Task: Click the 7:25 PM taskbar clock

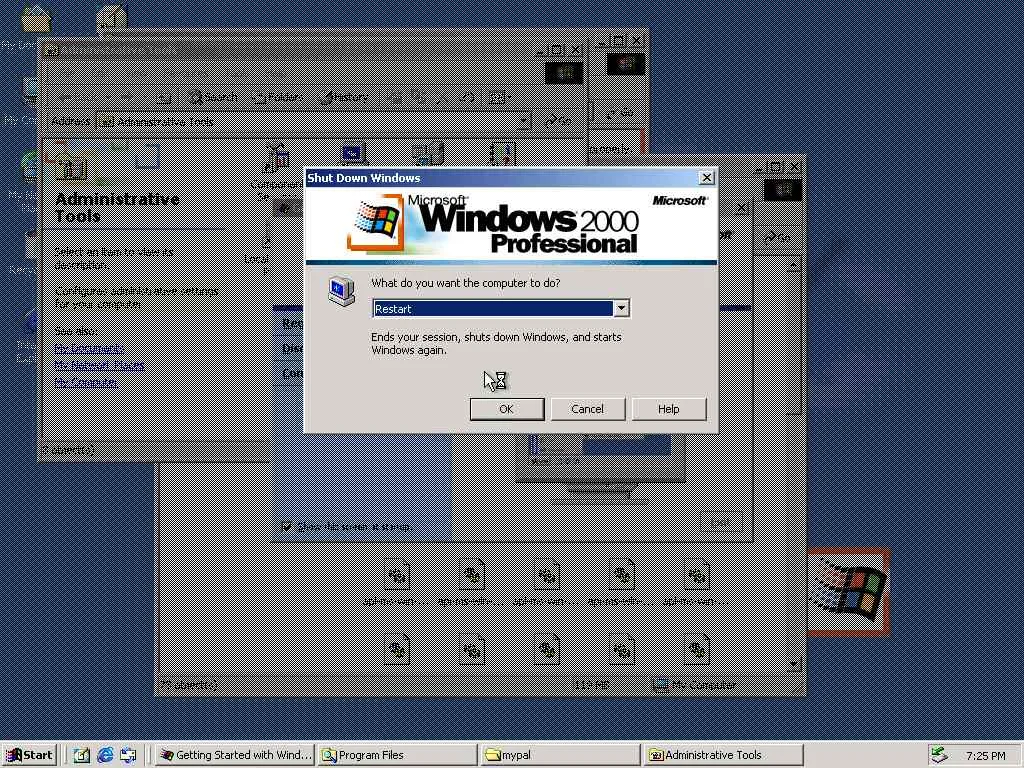Action: (986, 756)
